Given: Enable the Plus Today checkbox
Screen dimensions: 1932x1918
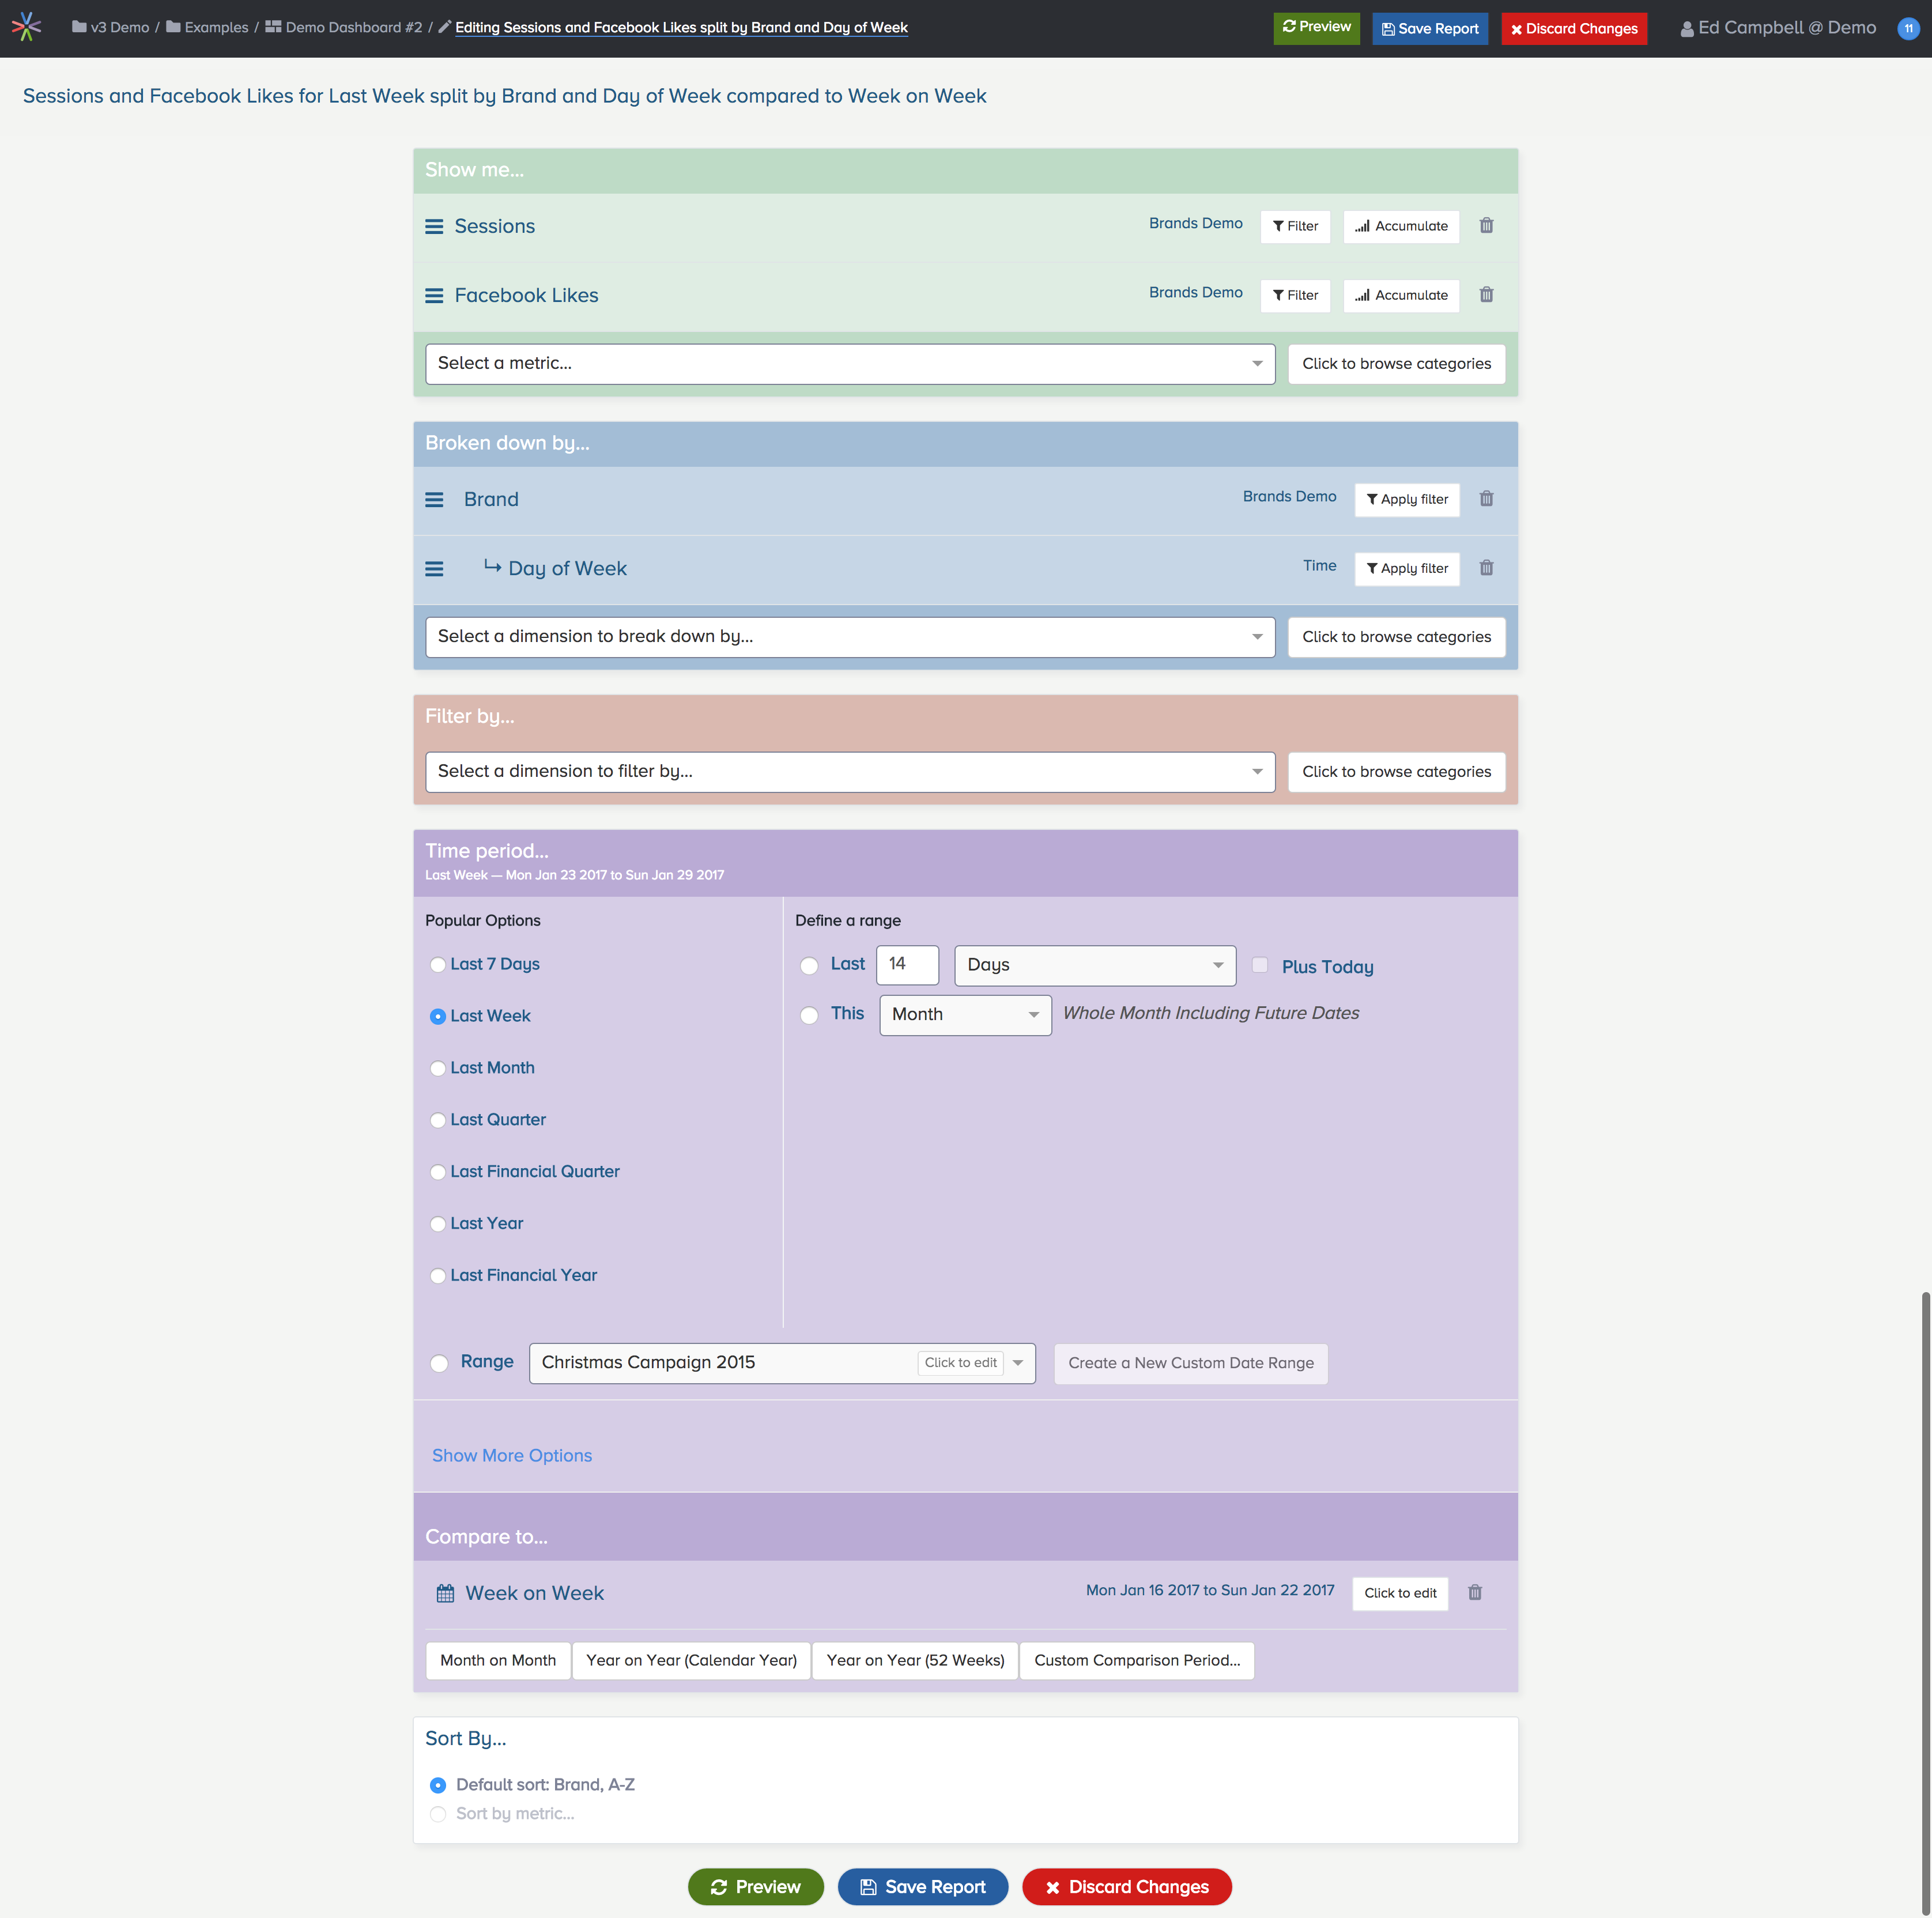Looking at the screenshot, I should tap(1260, 965).
